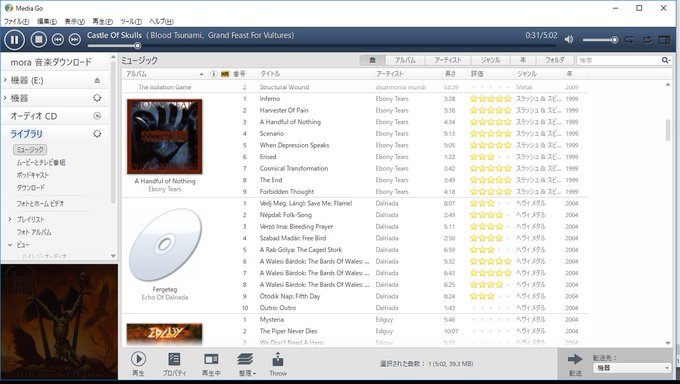The height and width of the screenshot is (384, 680).
Task: Click the disc icon beside オーディオ CD
Action: (97, 116)
